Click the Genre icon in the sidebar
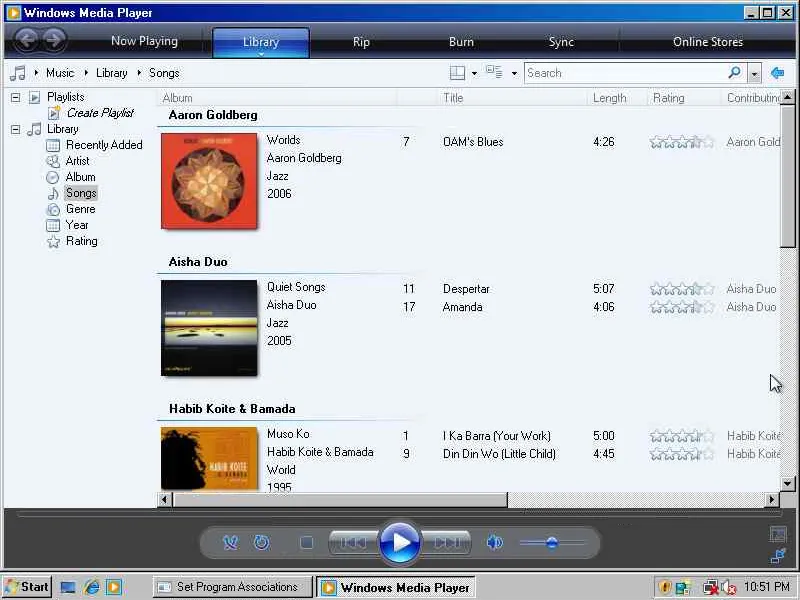 53,209
